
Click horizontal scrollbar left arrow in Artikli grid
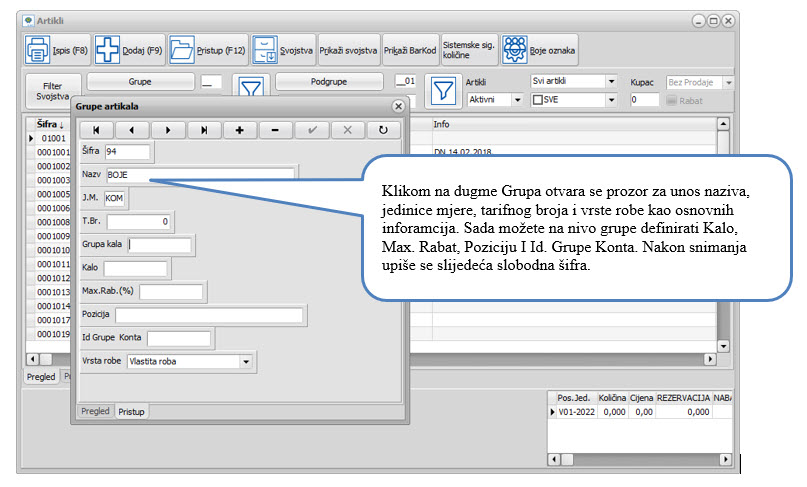[32, 359]
